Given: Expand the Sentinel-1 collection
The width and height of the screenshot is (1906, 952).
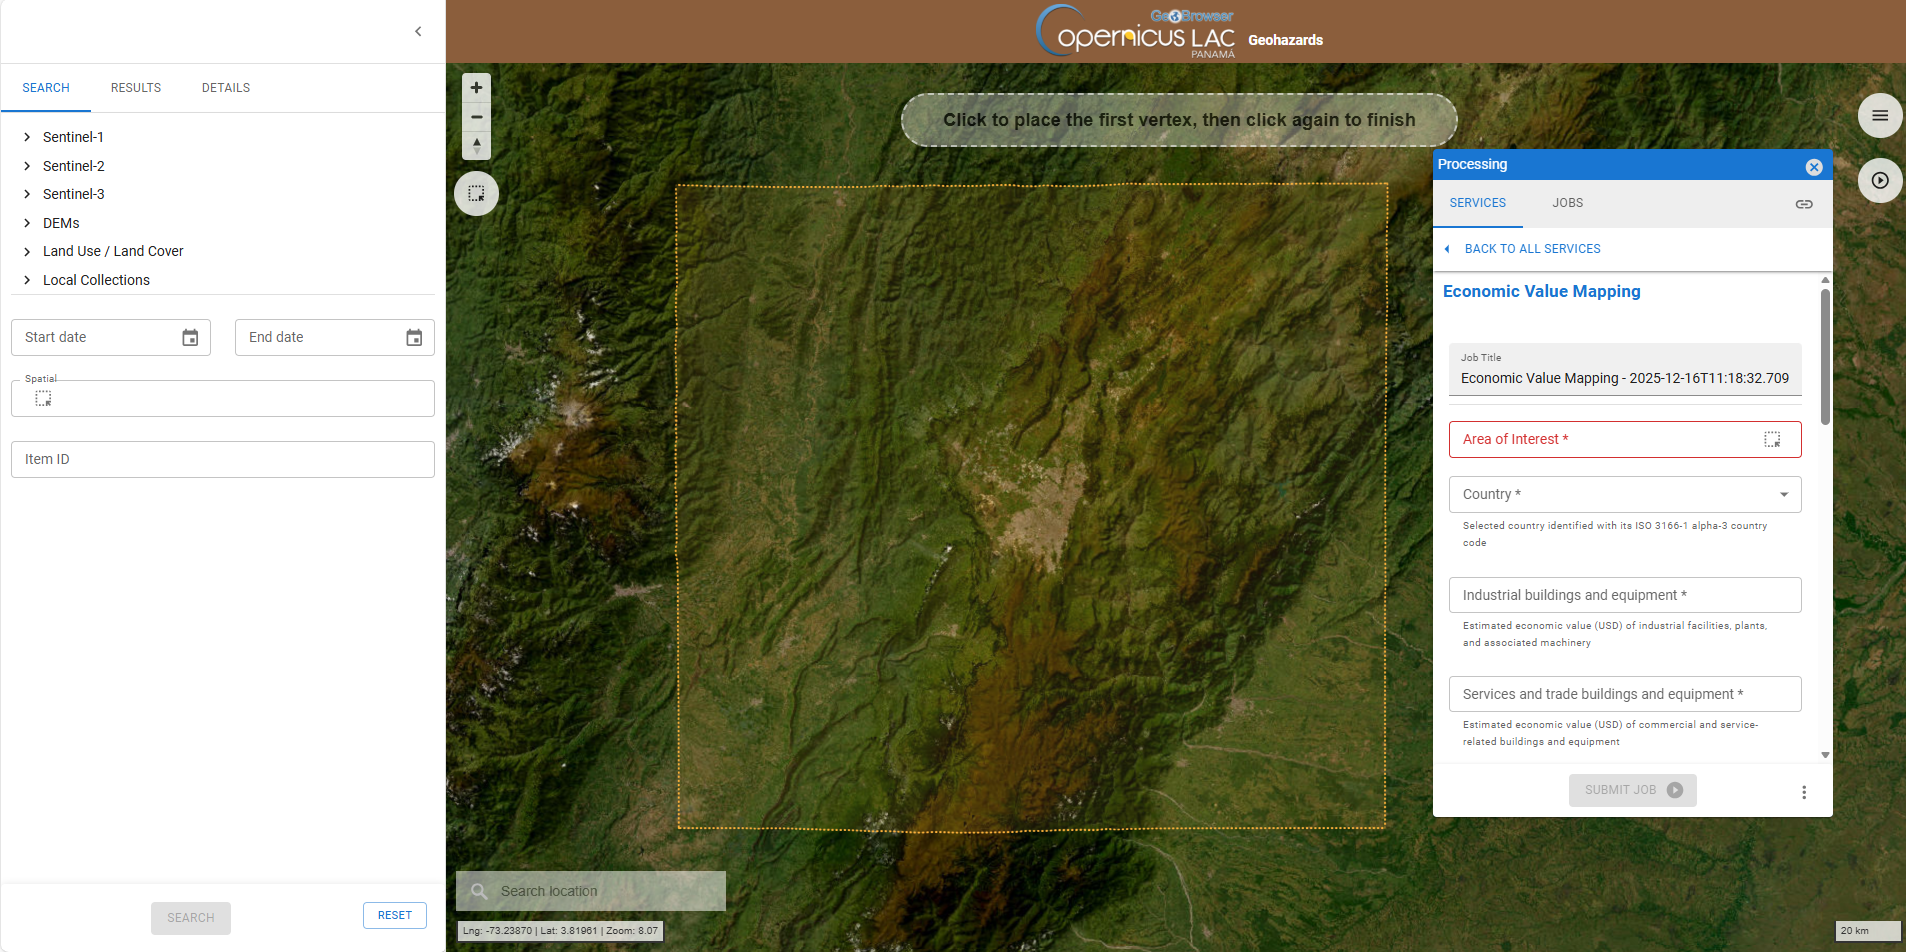Looking at the screenshot, I should click(28, 137).
